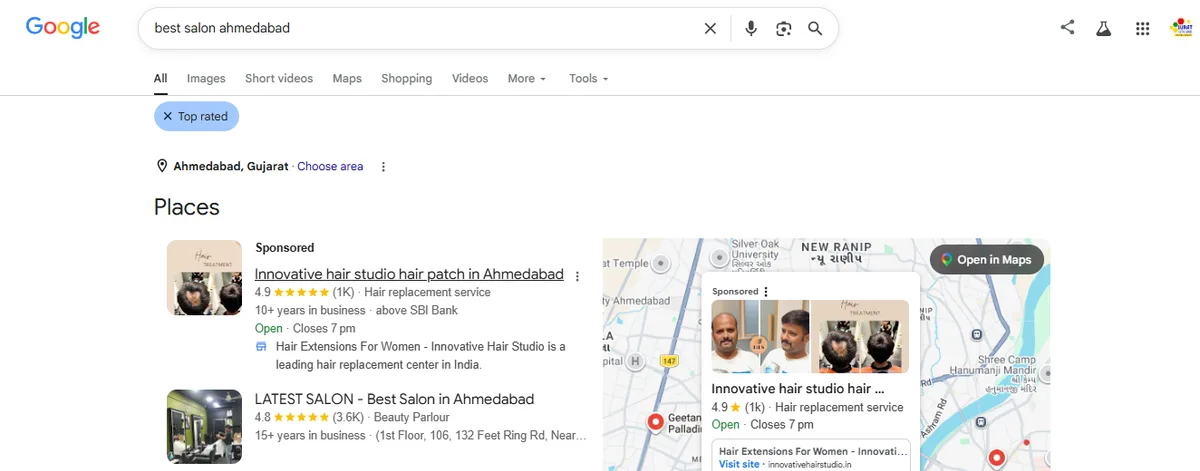1200x471 pixels.
Task: Click 'Open · Closes 7 pm' in first listing
Action: 305,328
